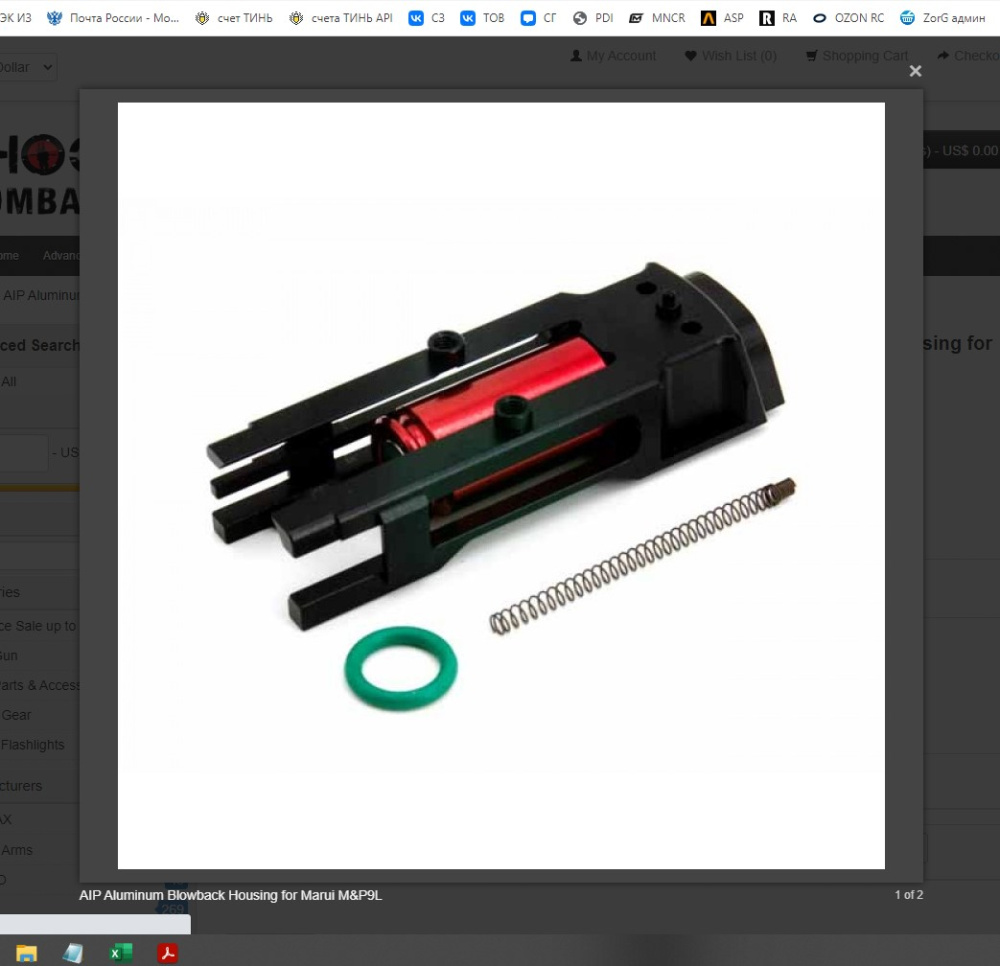Open Adobe Acrobat from the taskbar

168,953
